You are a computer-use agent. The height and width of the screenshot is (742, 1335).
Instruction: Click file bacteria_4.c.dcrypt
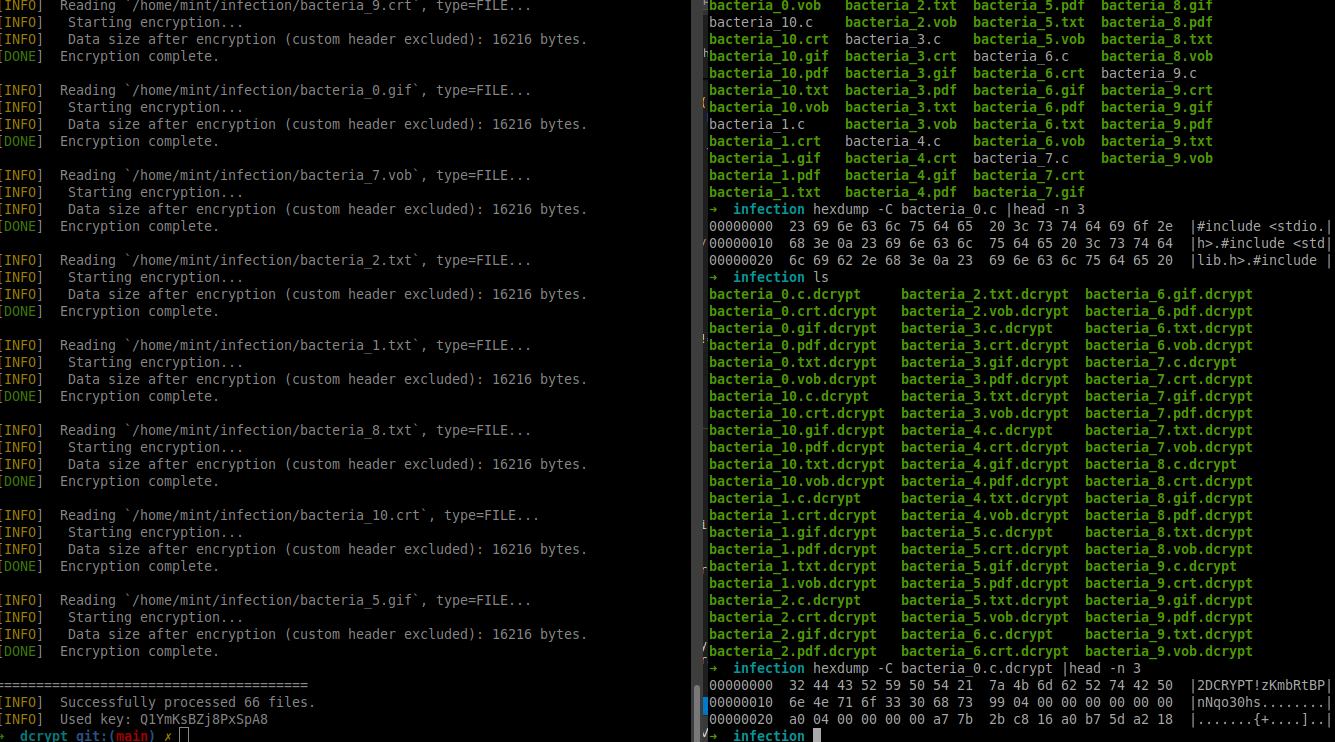tap(977, 430)
